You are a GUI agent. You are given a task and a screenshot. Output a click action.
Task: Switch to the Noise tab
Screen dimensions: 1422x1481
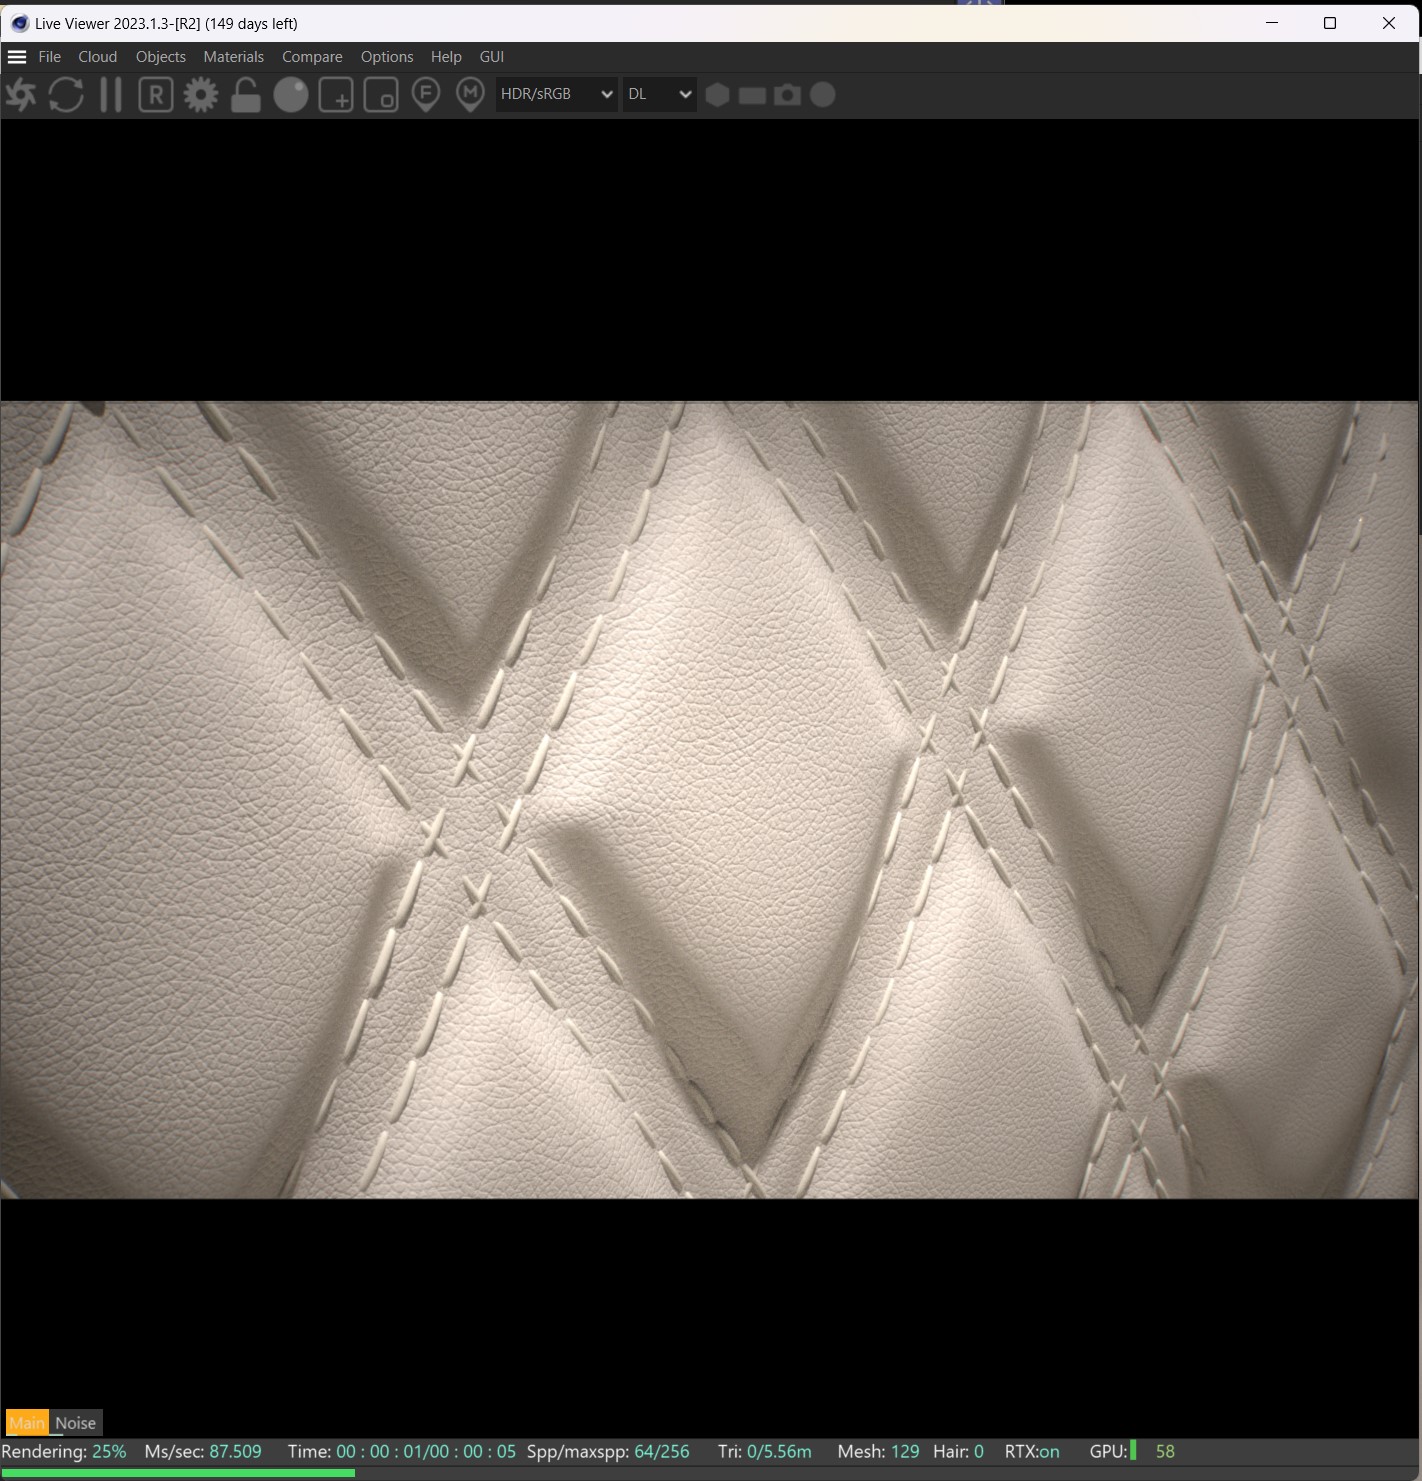pos(76,1423)
